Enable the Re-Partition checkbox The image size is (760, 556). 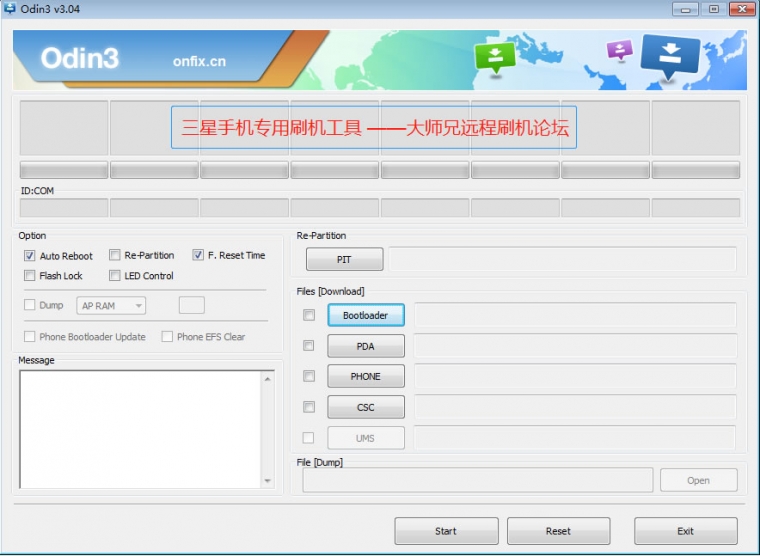(115, 255)
